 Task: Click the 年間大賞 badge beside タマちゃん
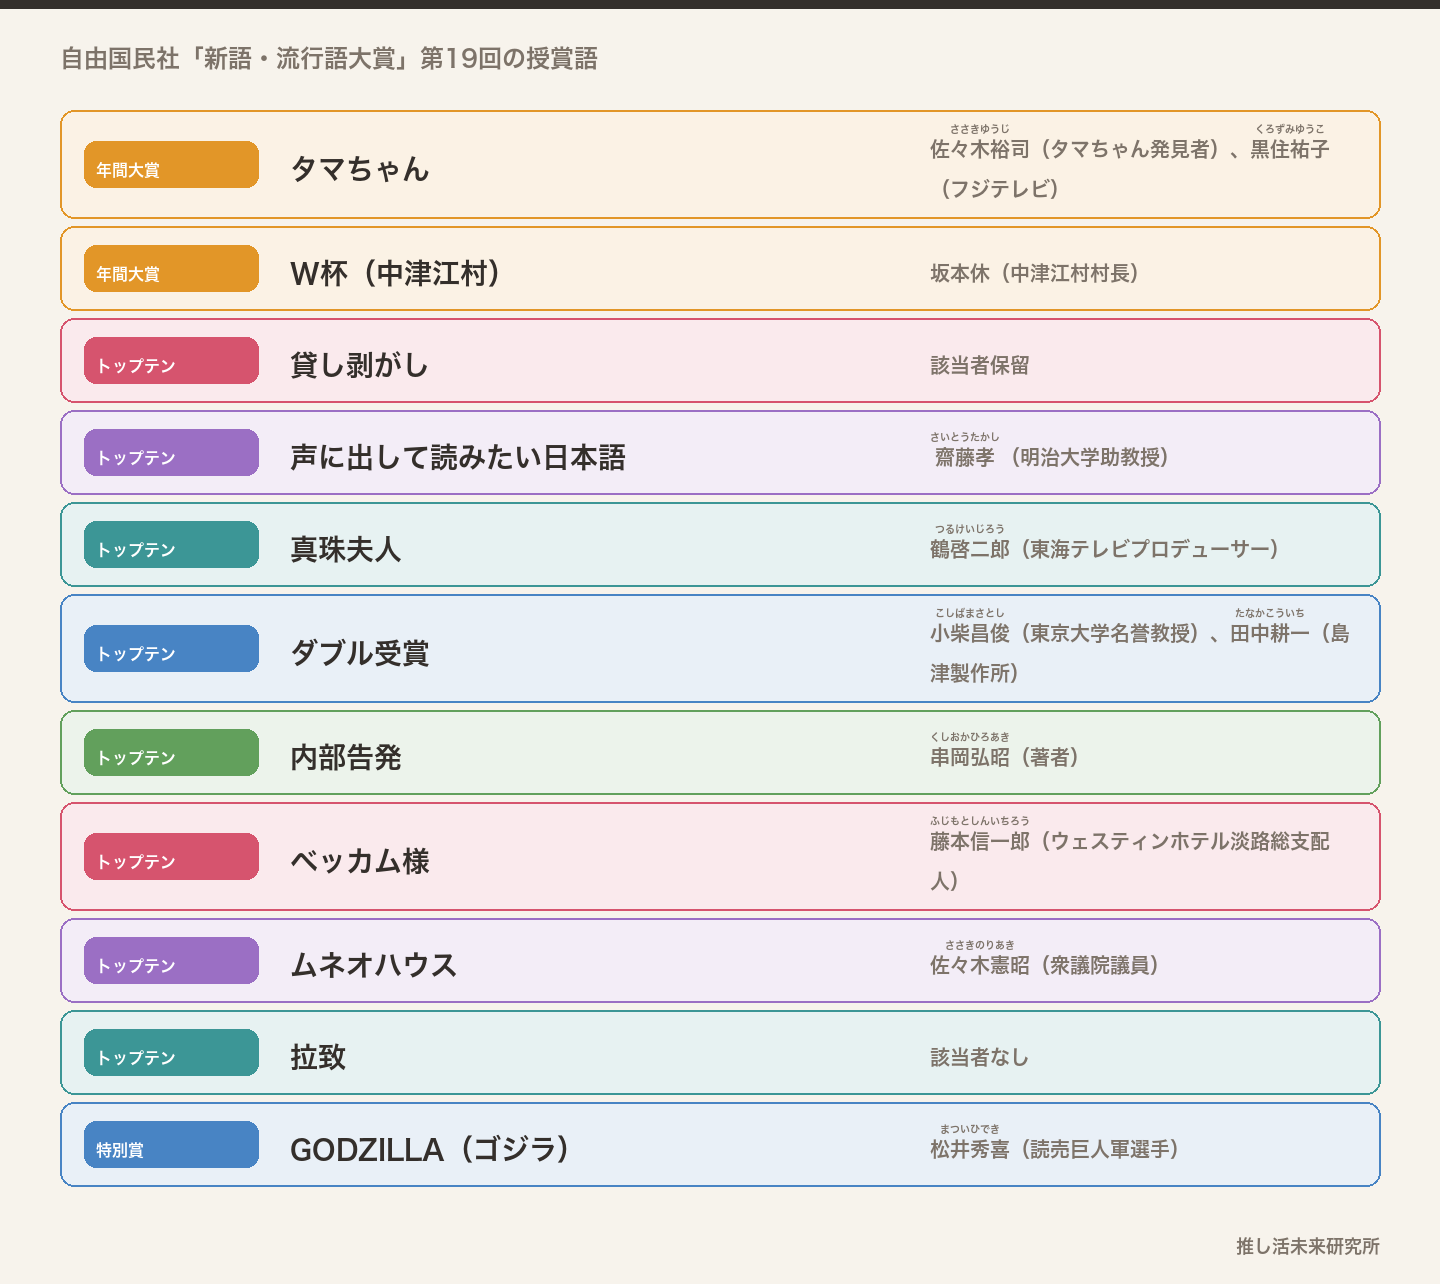click(x=171, y=165)
